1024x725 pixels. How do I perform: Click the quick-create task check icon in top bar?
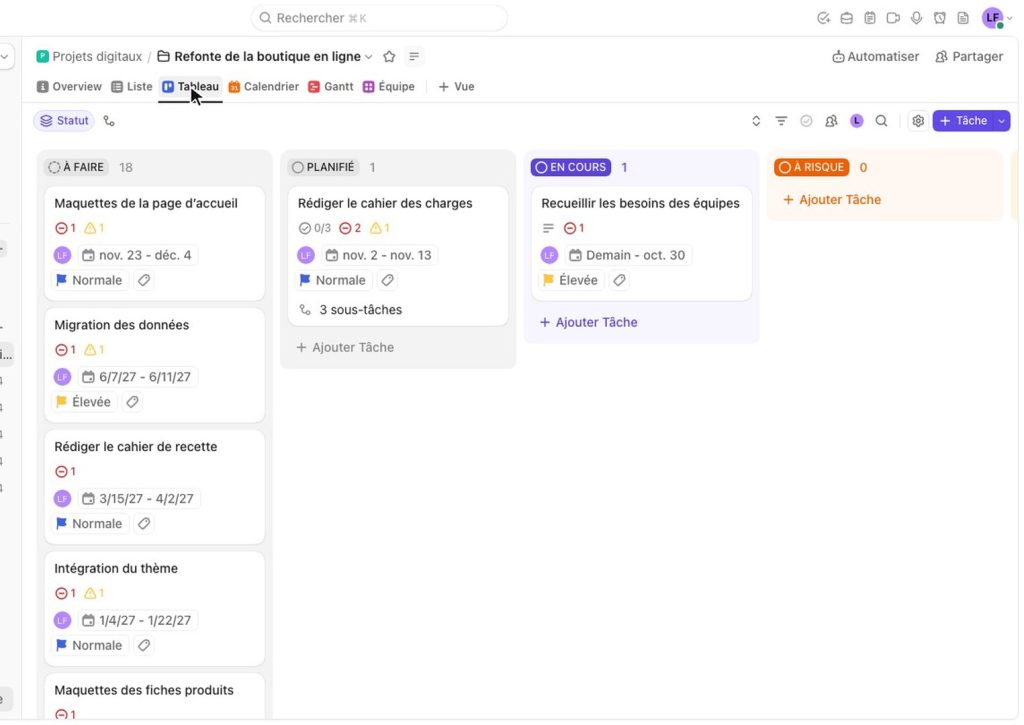pos(823,18)
